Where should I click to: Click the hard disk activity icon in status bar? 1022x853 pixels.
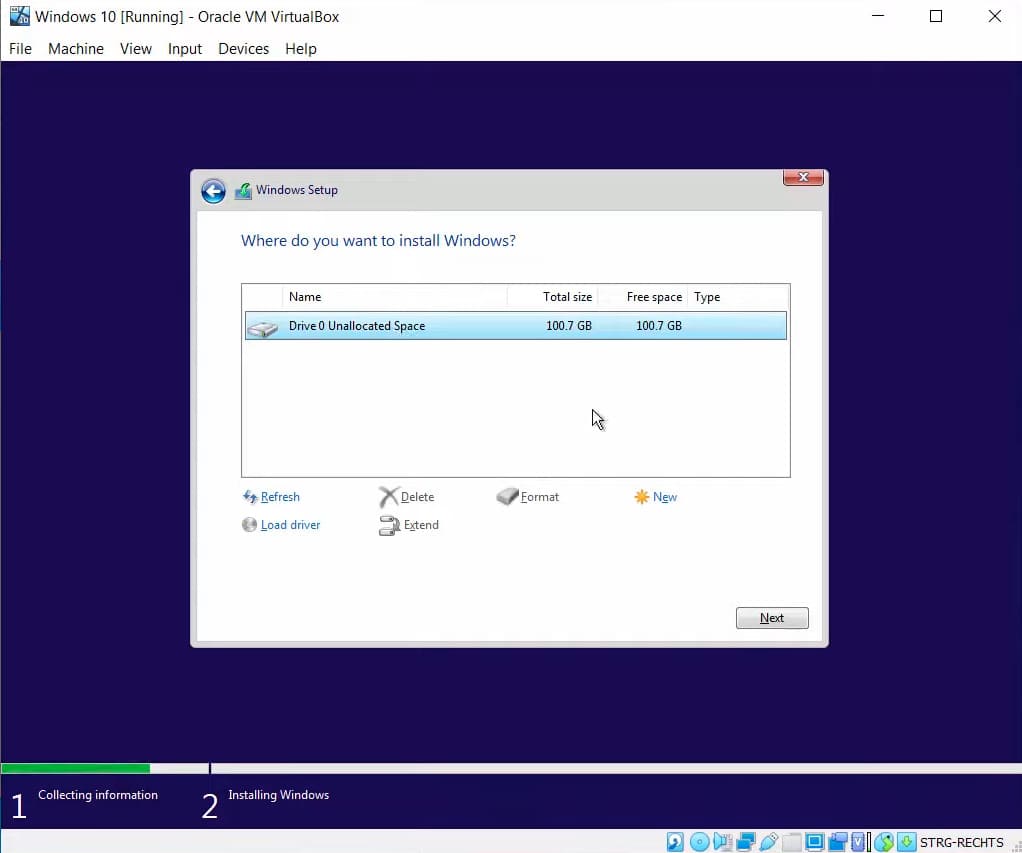click(x=677, y=842)
